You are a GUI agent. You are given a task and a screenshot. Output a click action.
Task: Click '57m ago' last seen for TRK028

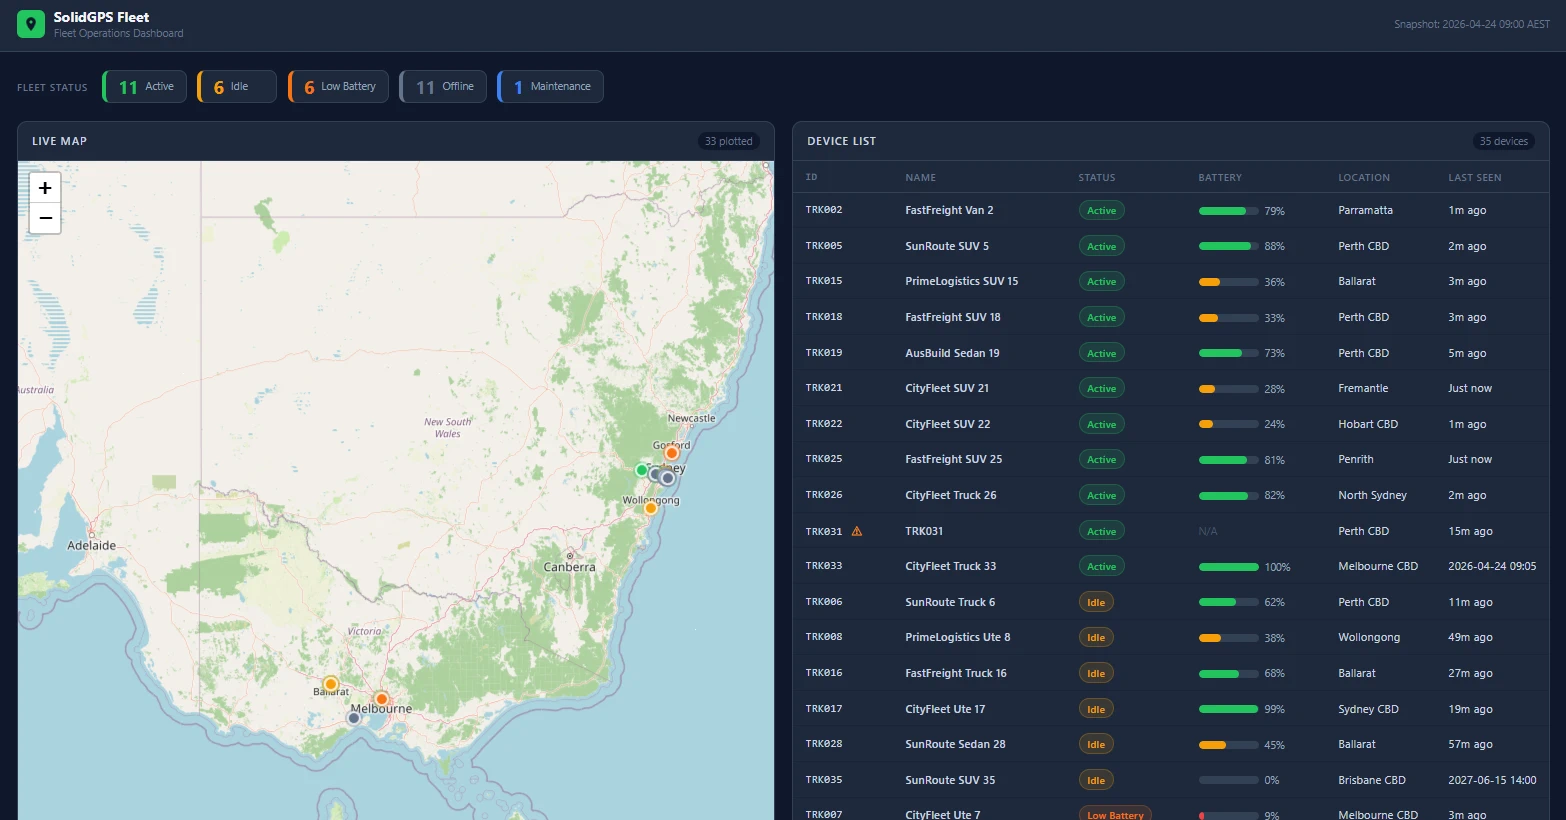pos(1470,744)
